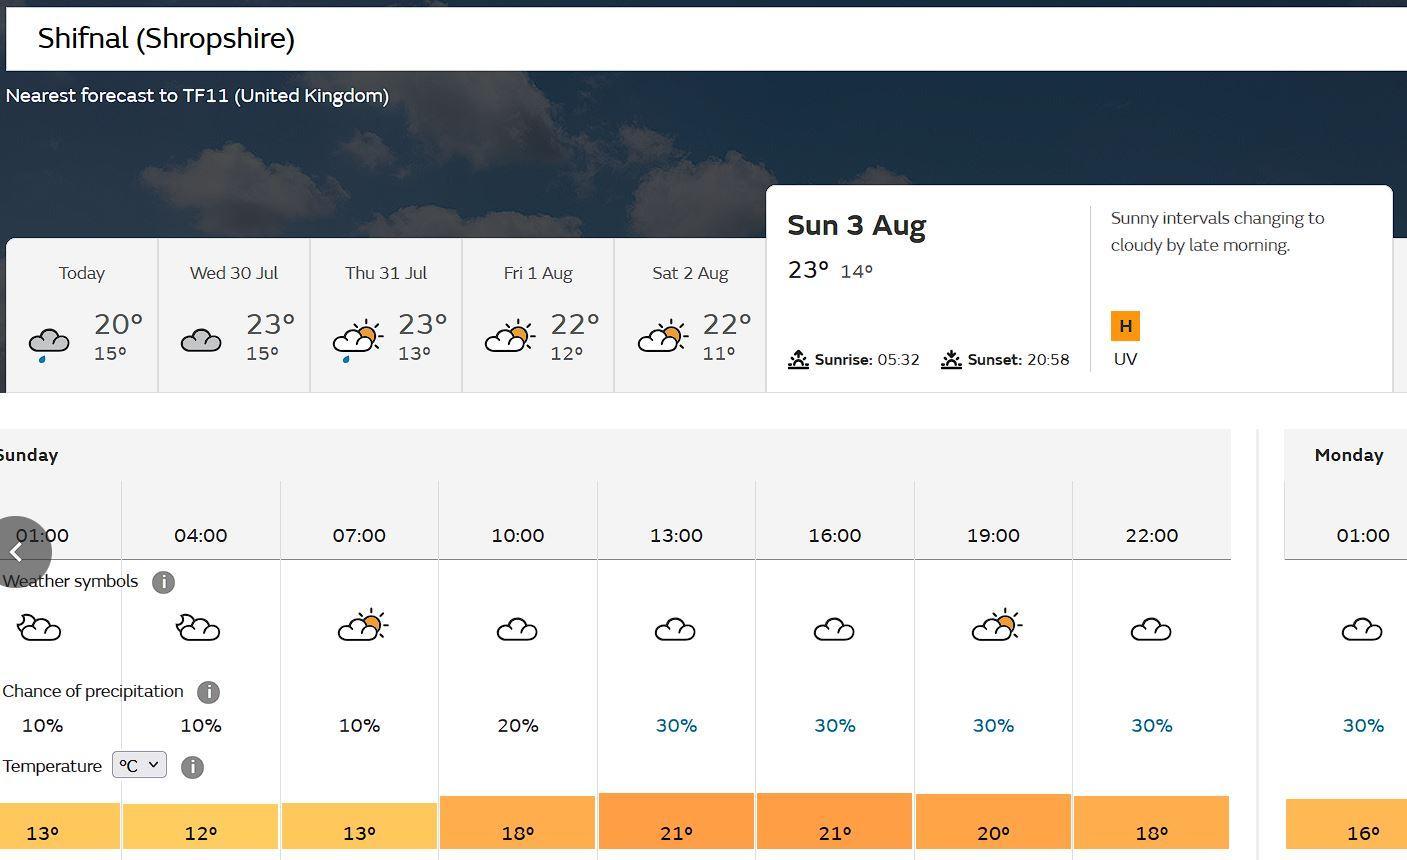This screenshot has height=860, width=1407.
Task: Open the temperature unit °C dropdown
Action: [139, 765]
